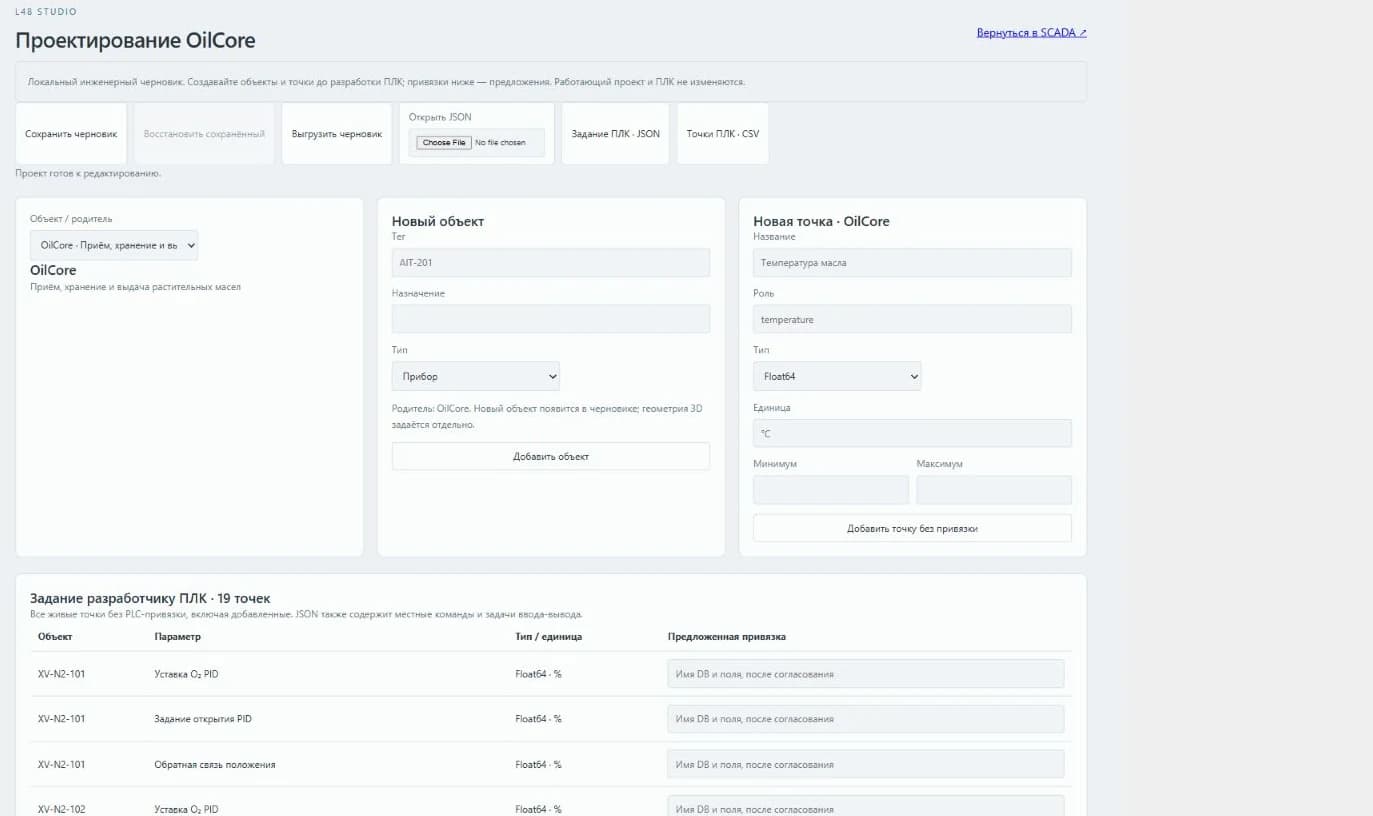This screenshot has height=816, width=1373.
Task: Focus the Тег field with AIT-201 placeholder
Action: (551, 263)
